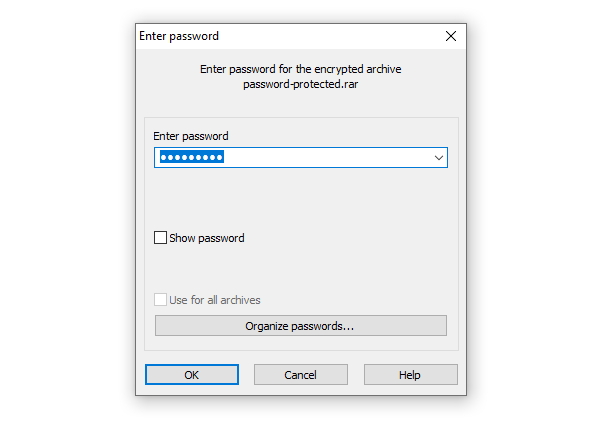This screenshot has width=604, height=423.
Task: Open the password history dropdown arrow
Action: (438, 158)
